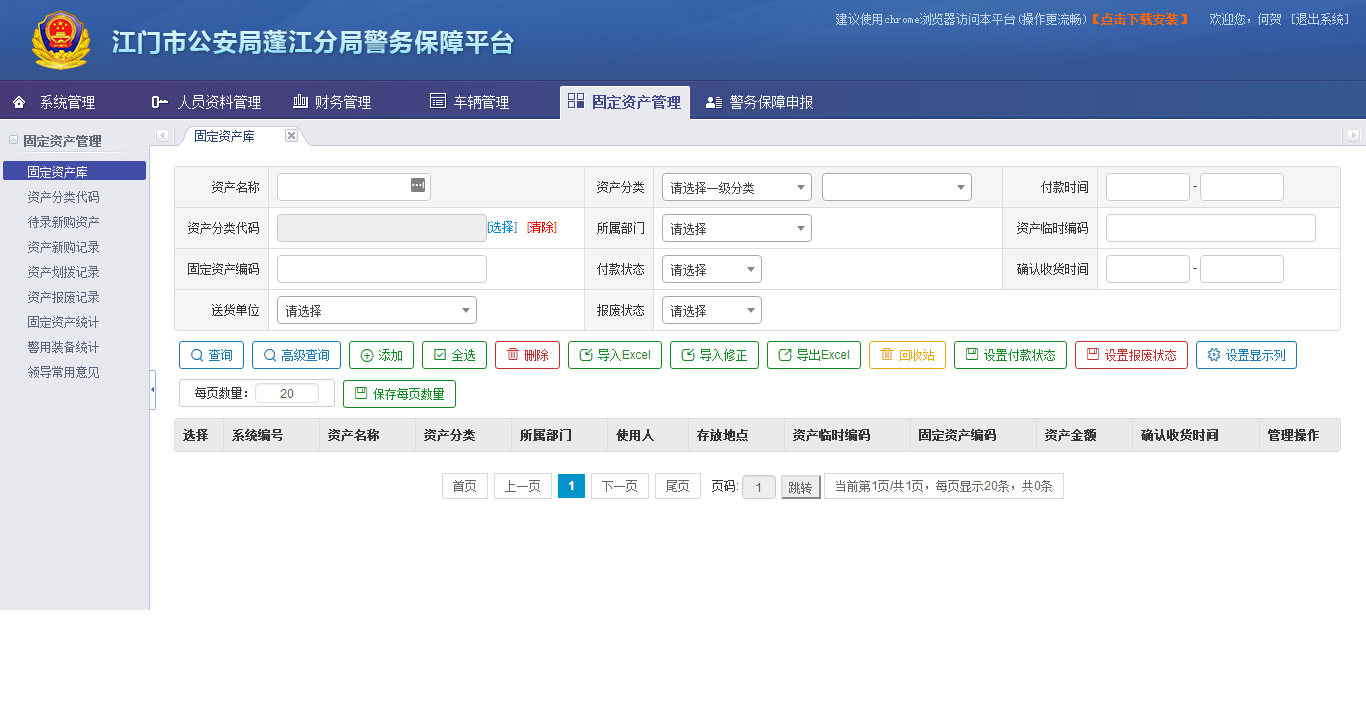Viewport: 1366px width, 710px height.
Task: Open 资产划拨记录 in the sidebar
Action: pyautogui.click(x=63, y=272)
